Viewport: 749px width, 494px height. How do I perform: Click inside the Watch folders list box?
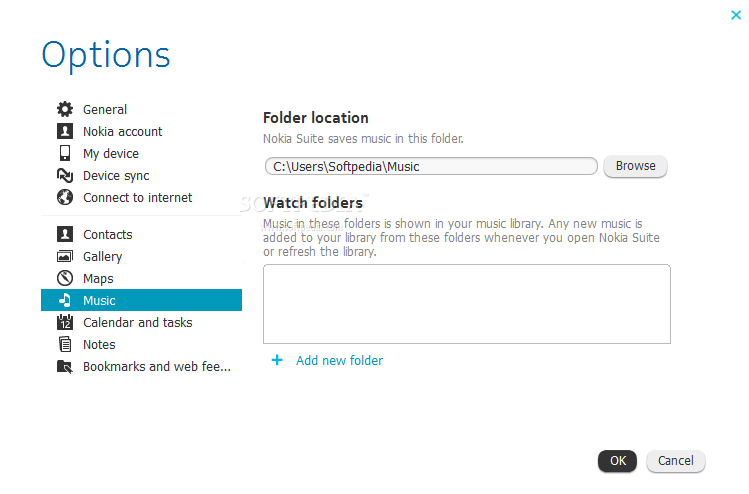[x=467, y=304]
